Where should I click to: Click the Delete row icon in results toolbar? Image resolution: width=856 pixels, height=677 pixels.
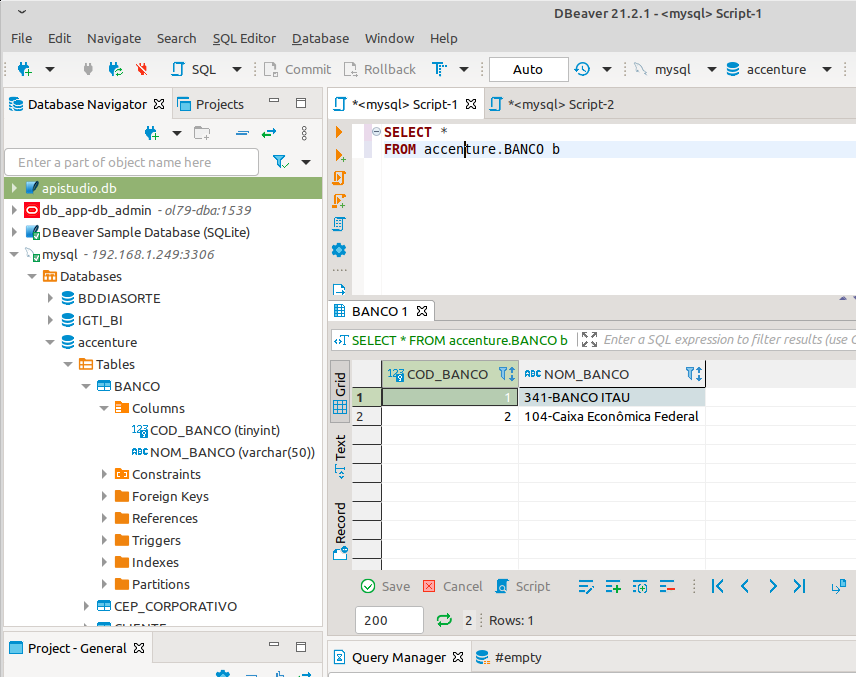tap(667, 587)
